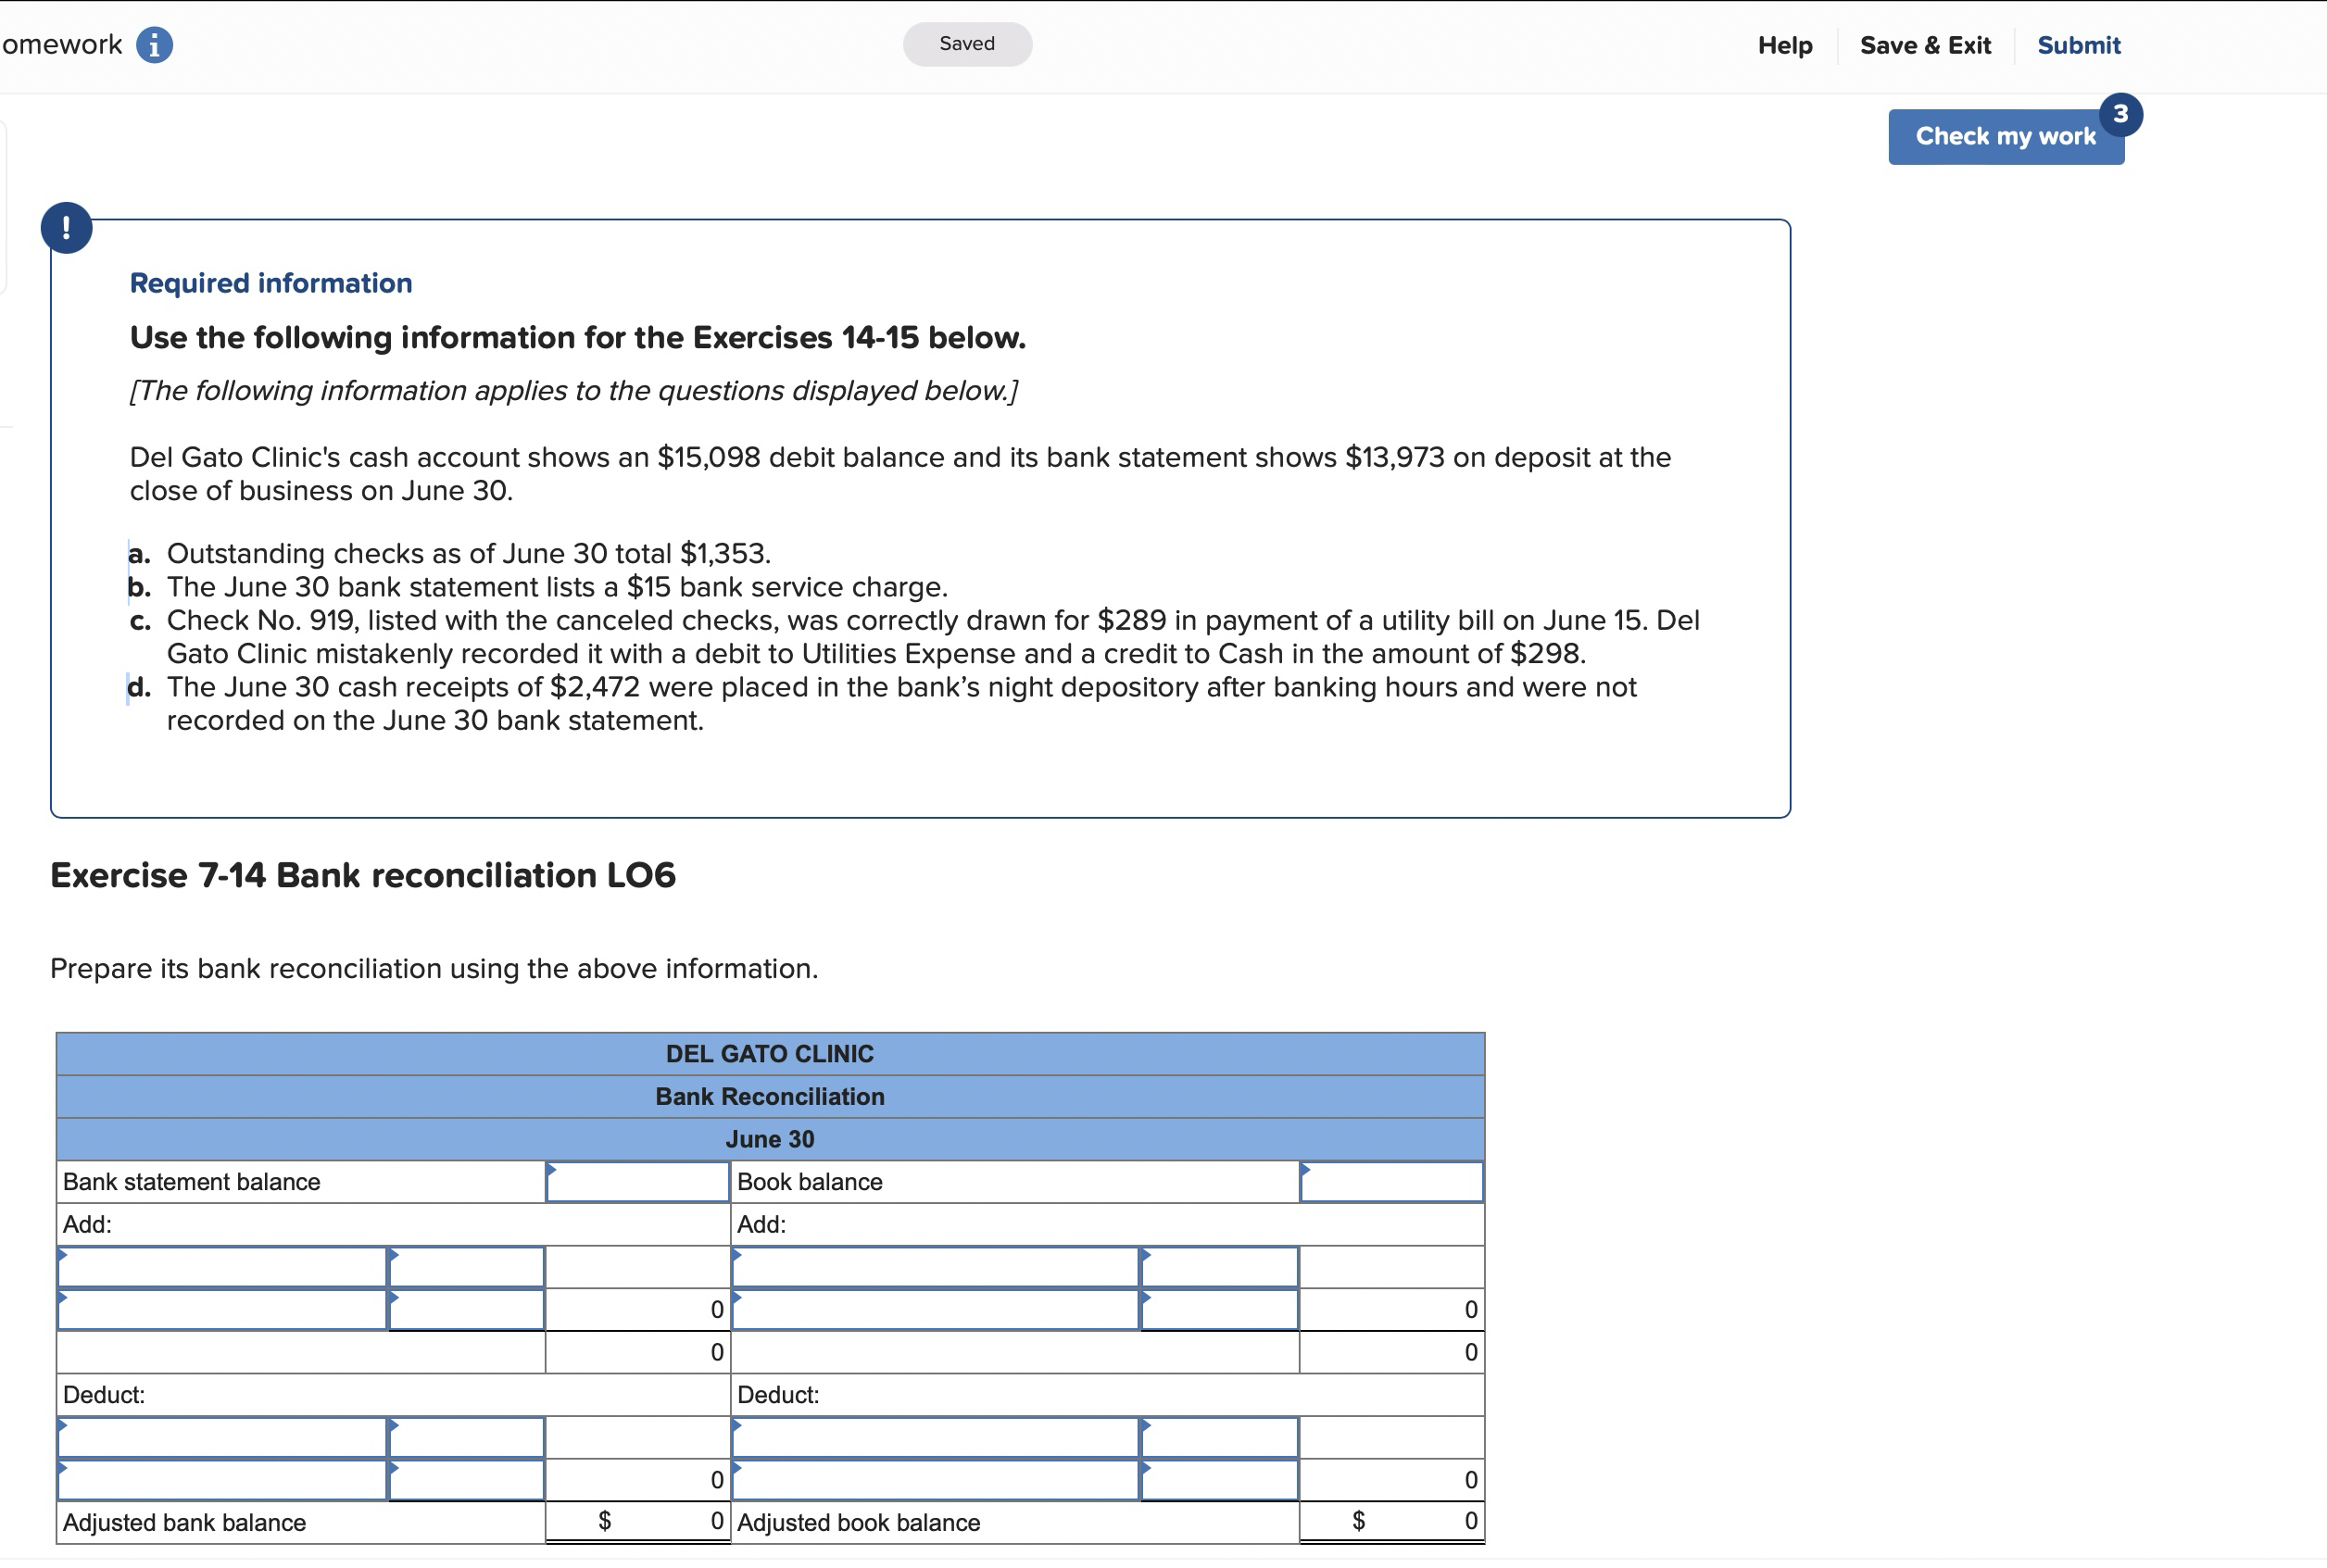Click the Exercise 7-14 Bank reconciliation heading
This screenshot has height=1568, width=2327.
tap(363, 875)
